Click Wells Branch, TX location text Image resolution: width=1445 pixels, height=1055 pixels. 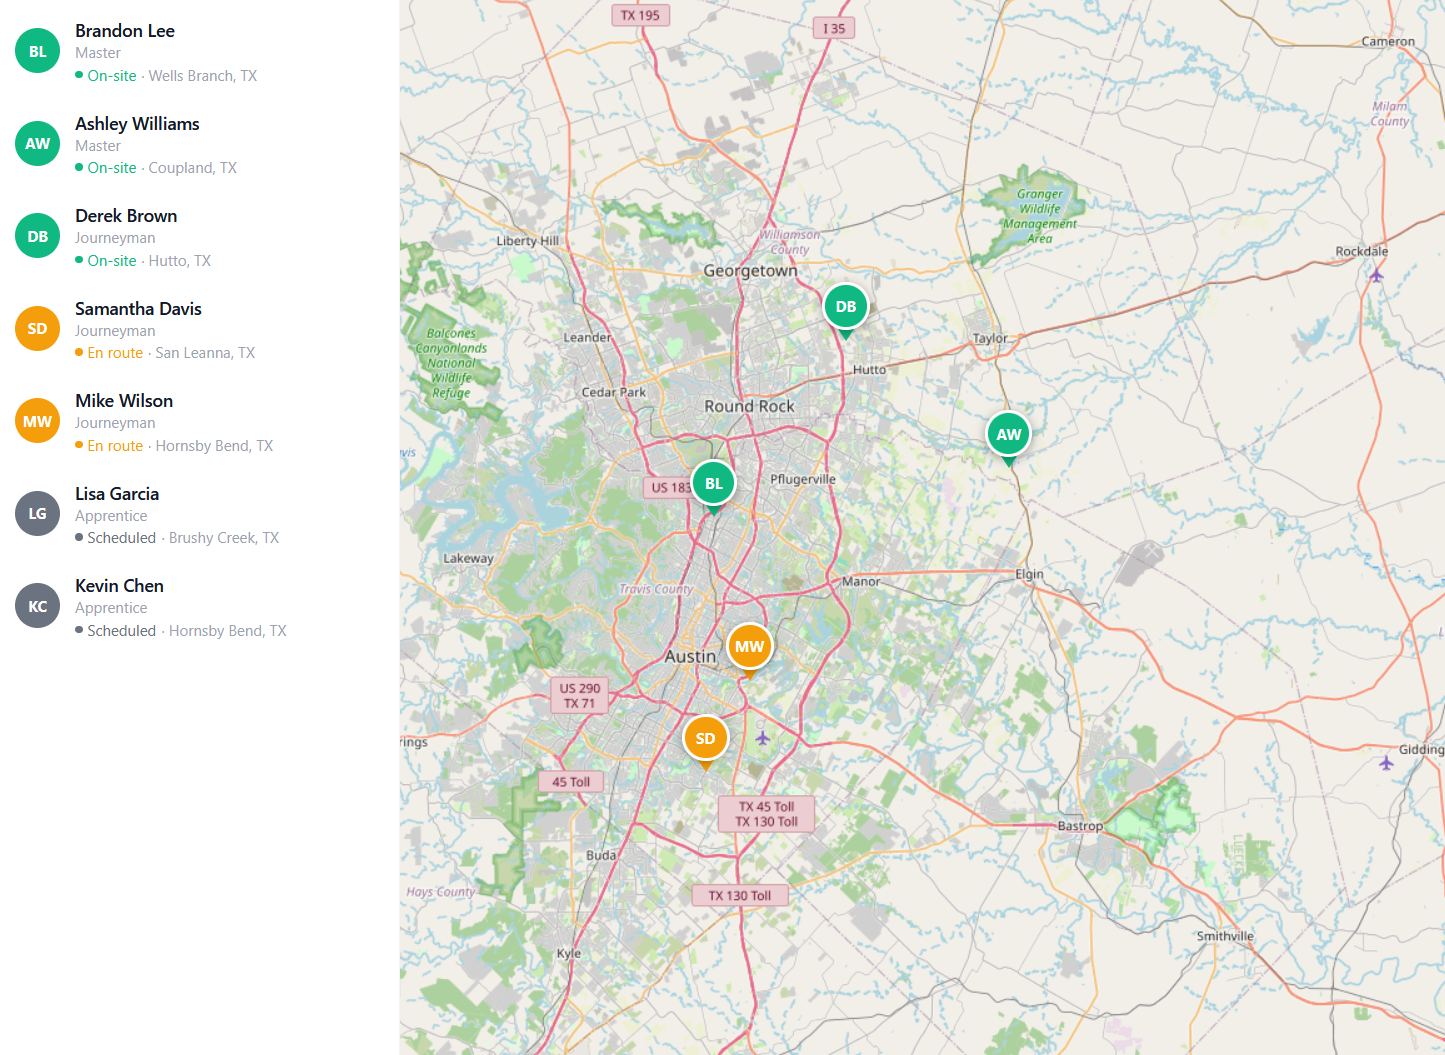[x=203, y=76]
